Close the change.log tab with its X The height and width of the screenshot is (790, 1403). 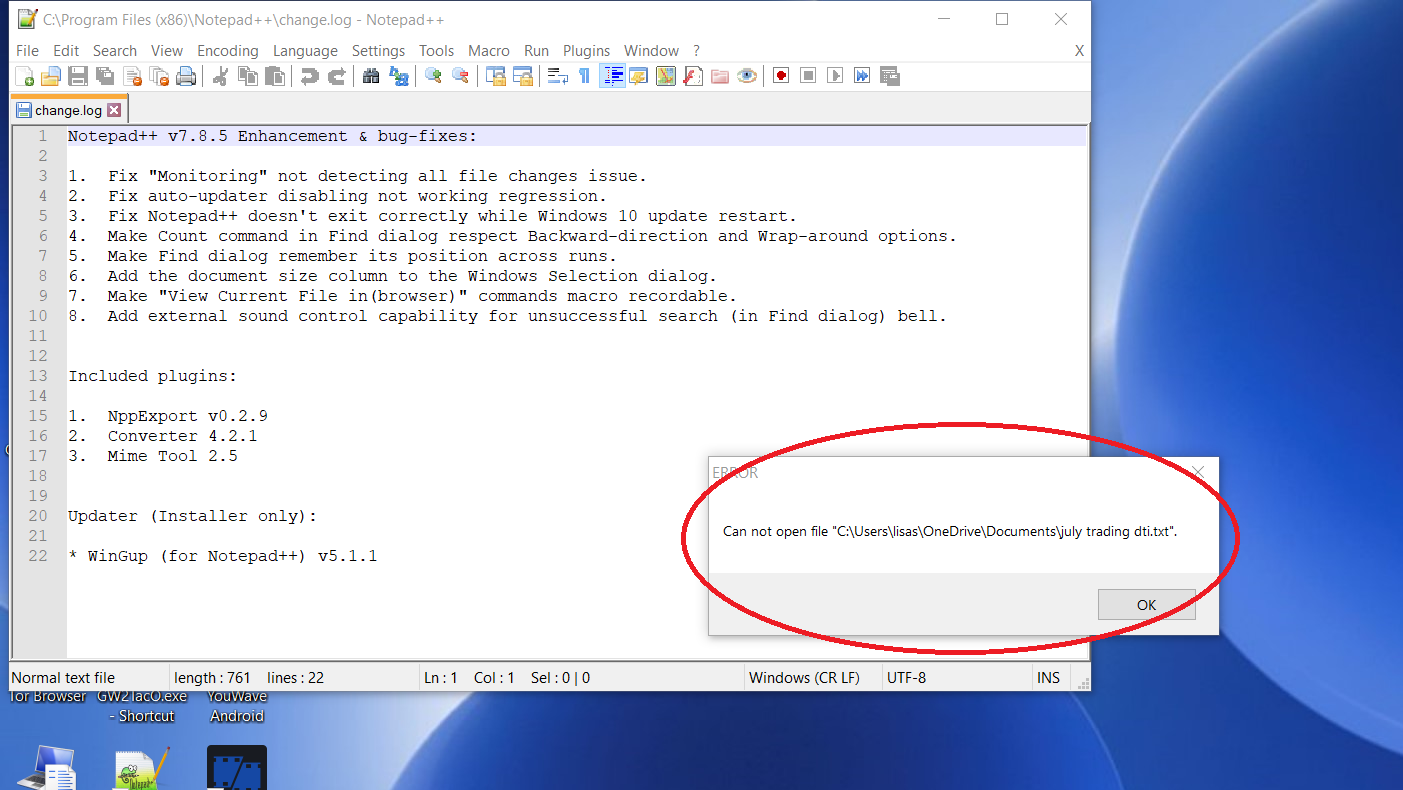point(113,111)
